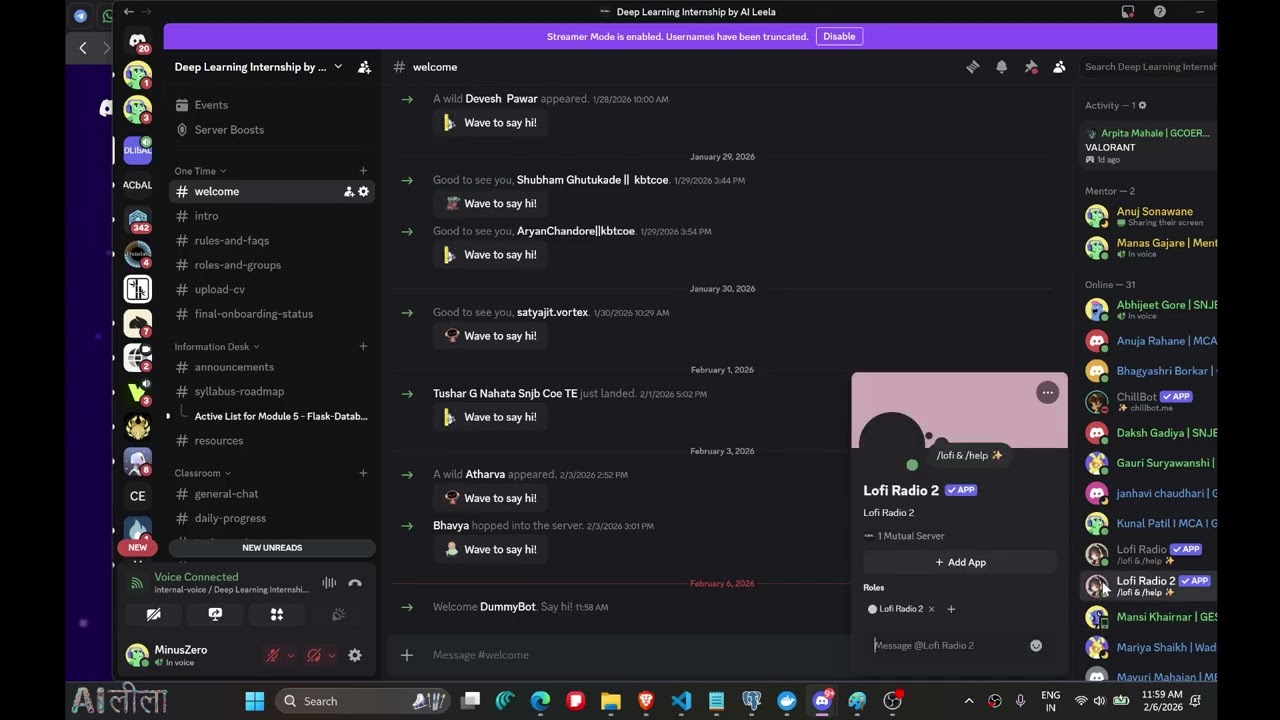Go back with the title bar arrow
This screenshot has height=720, width=1280.
[128, 12]
